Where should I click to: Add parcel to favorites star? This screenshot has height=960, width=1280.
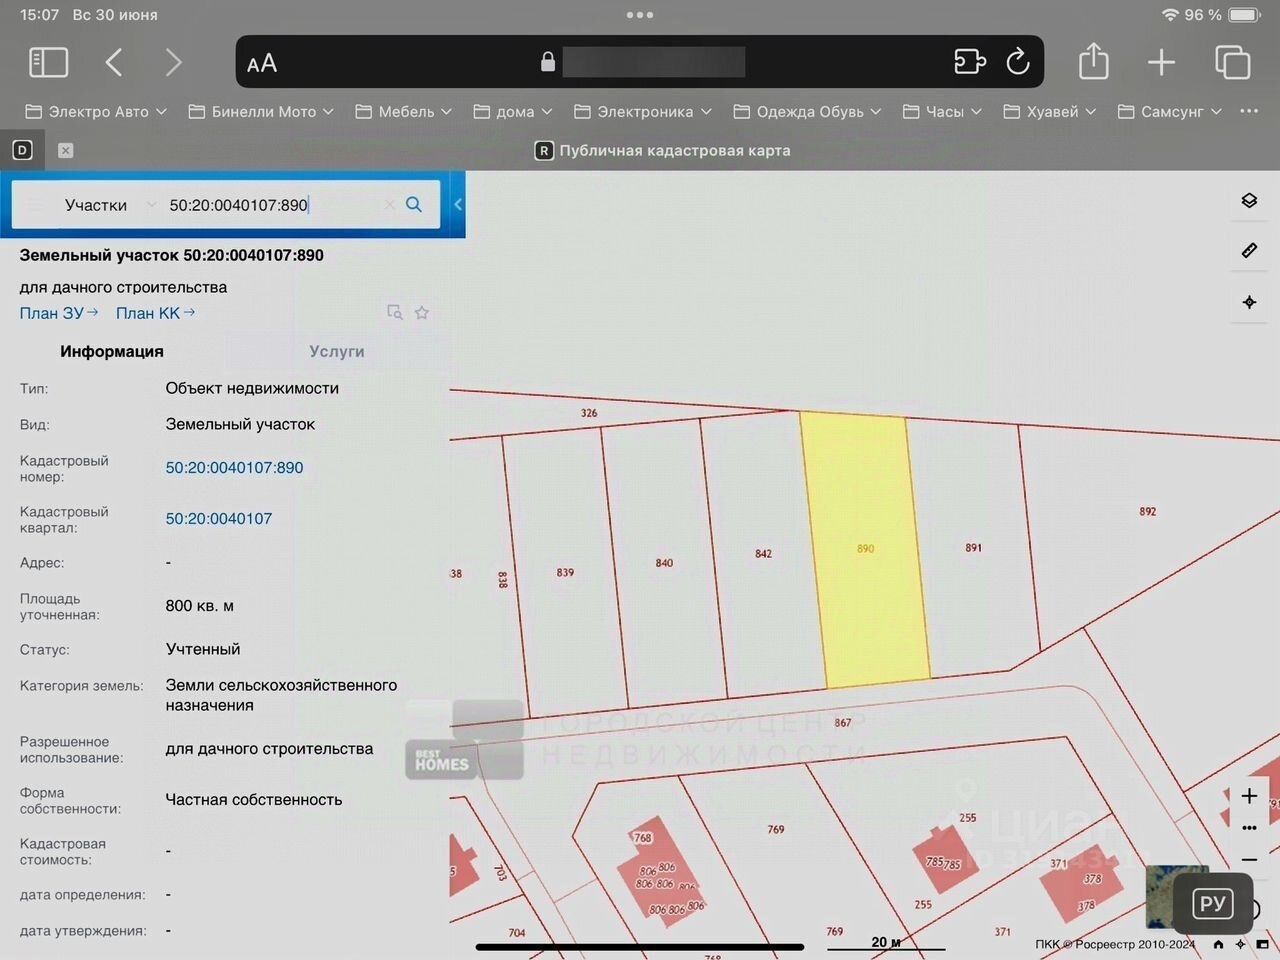coord(422,313)
